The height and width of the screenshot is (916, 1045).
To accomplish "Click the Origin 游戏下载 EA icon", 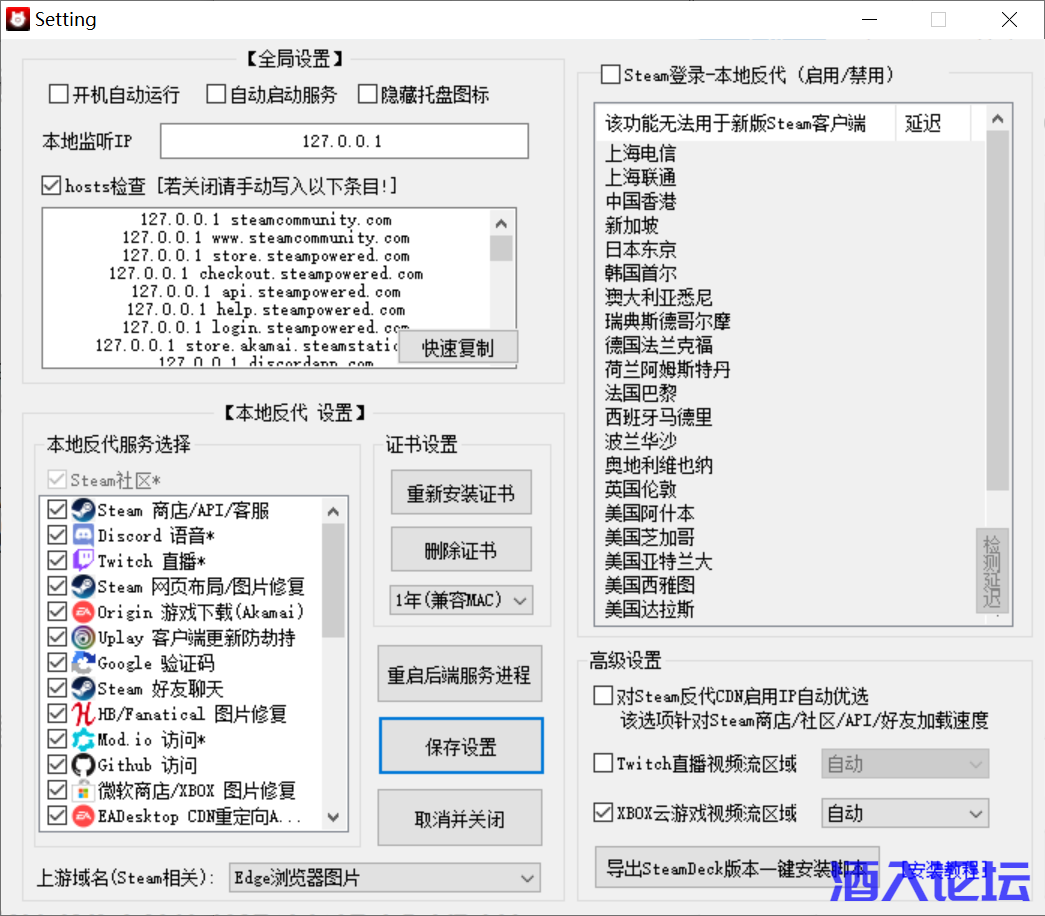I will pyautogui.click(x=83, y=611).
